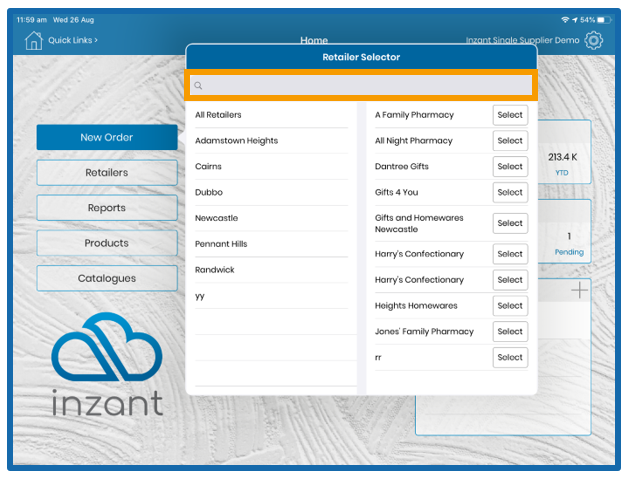Click Dantree Gifts name
The width and height of the screenshot is (626, 478).
tap(402, 167)
